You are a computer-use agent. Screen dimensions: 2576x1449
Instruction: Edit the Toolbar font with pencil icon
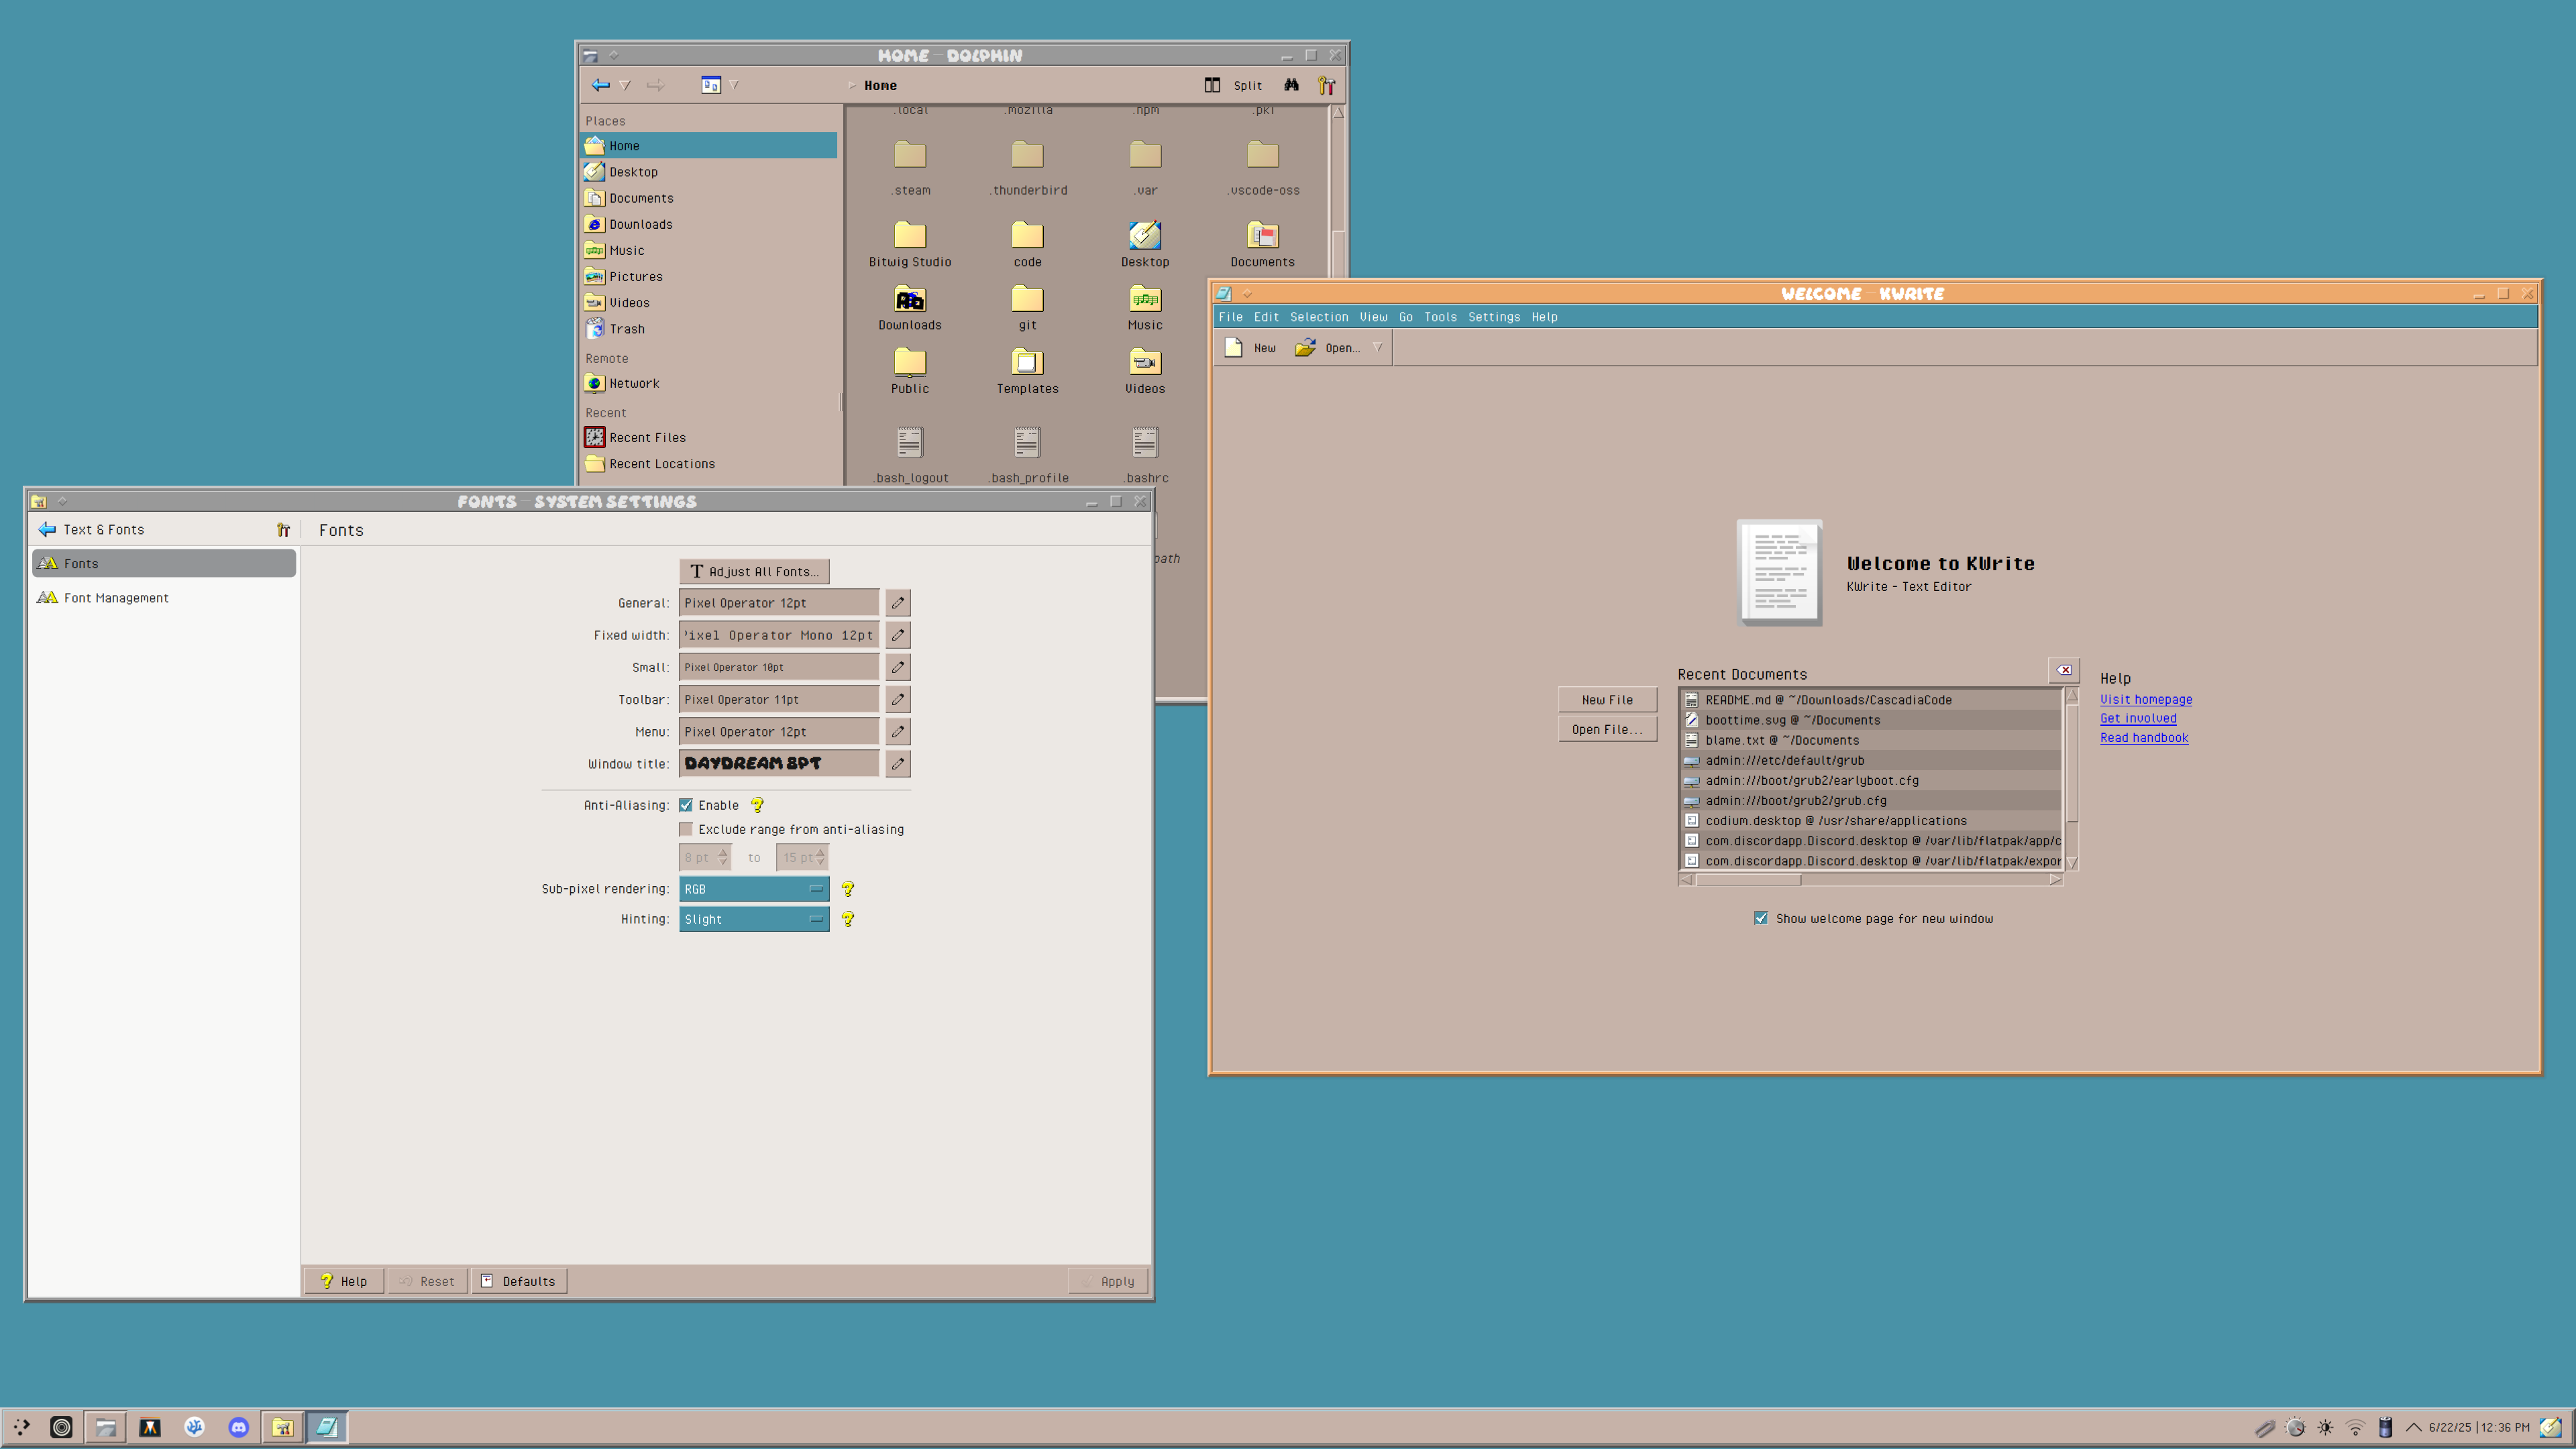(x=897, y=699)
